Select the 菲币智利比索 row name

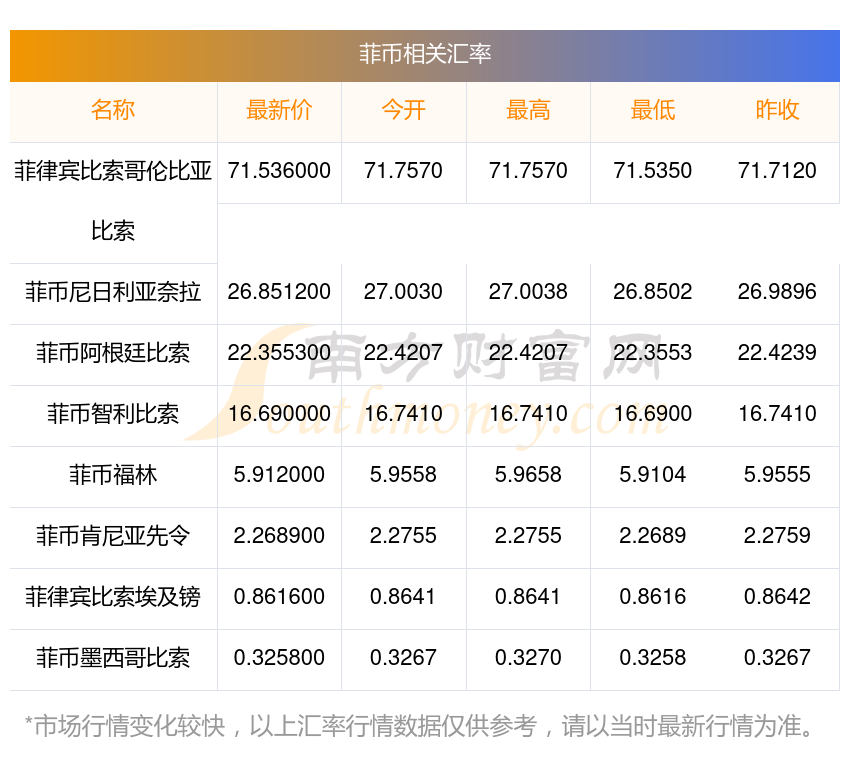pos(113,414)
